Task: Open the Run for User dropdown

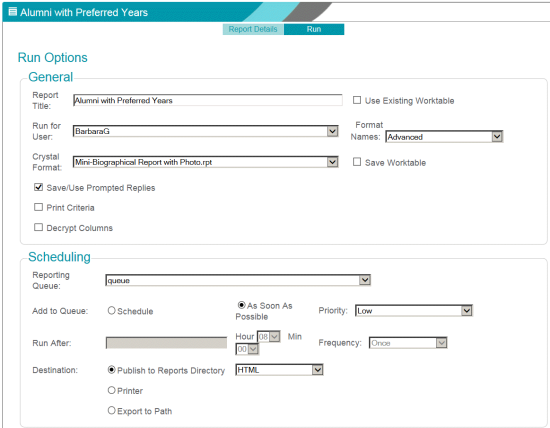Action: coord(206,131)
